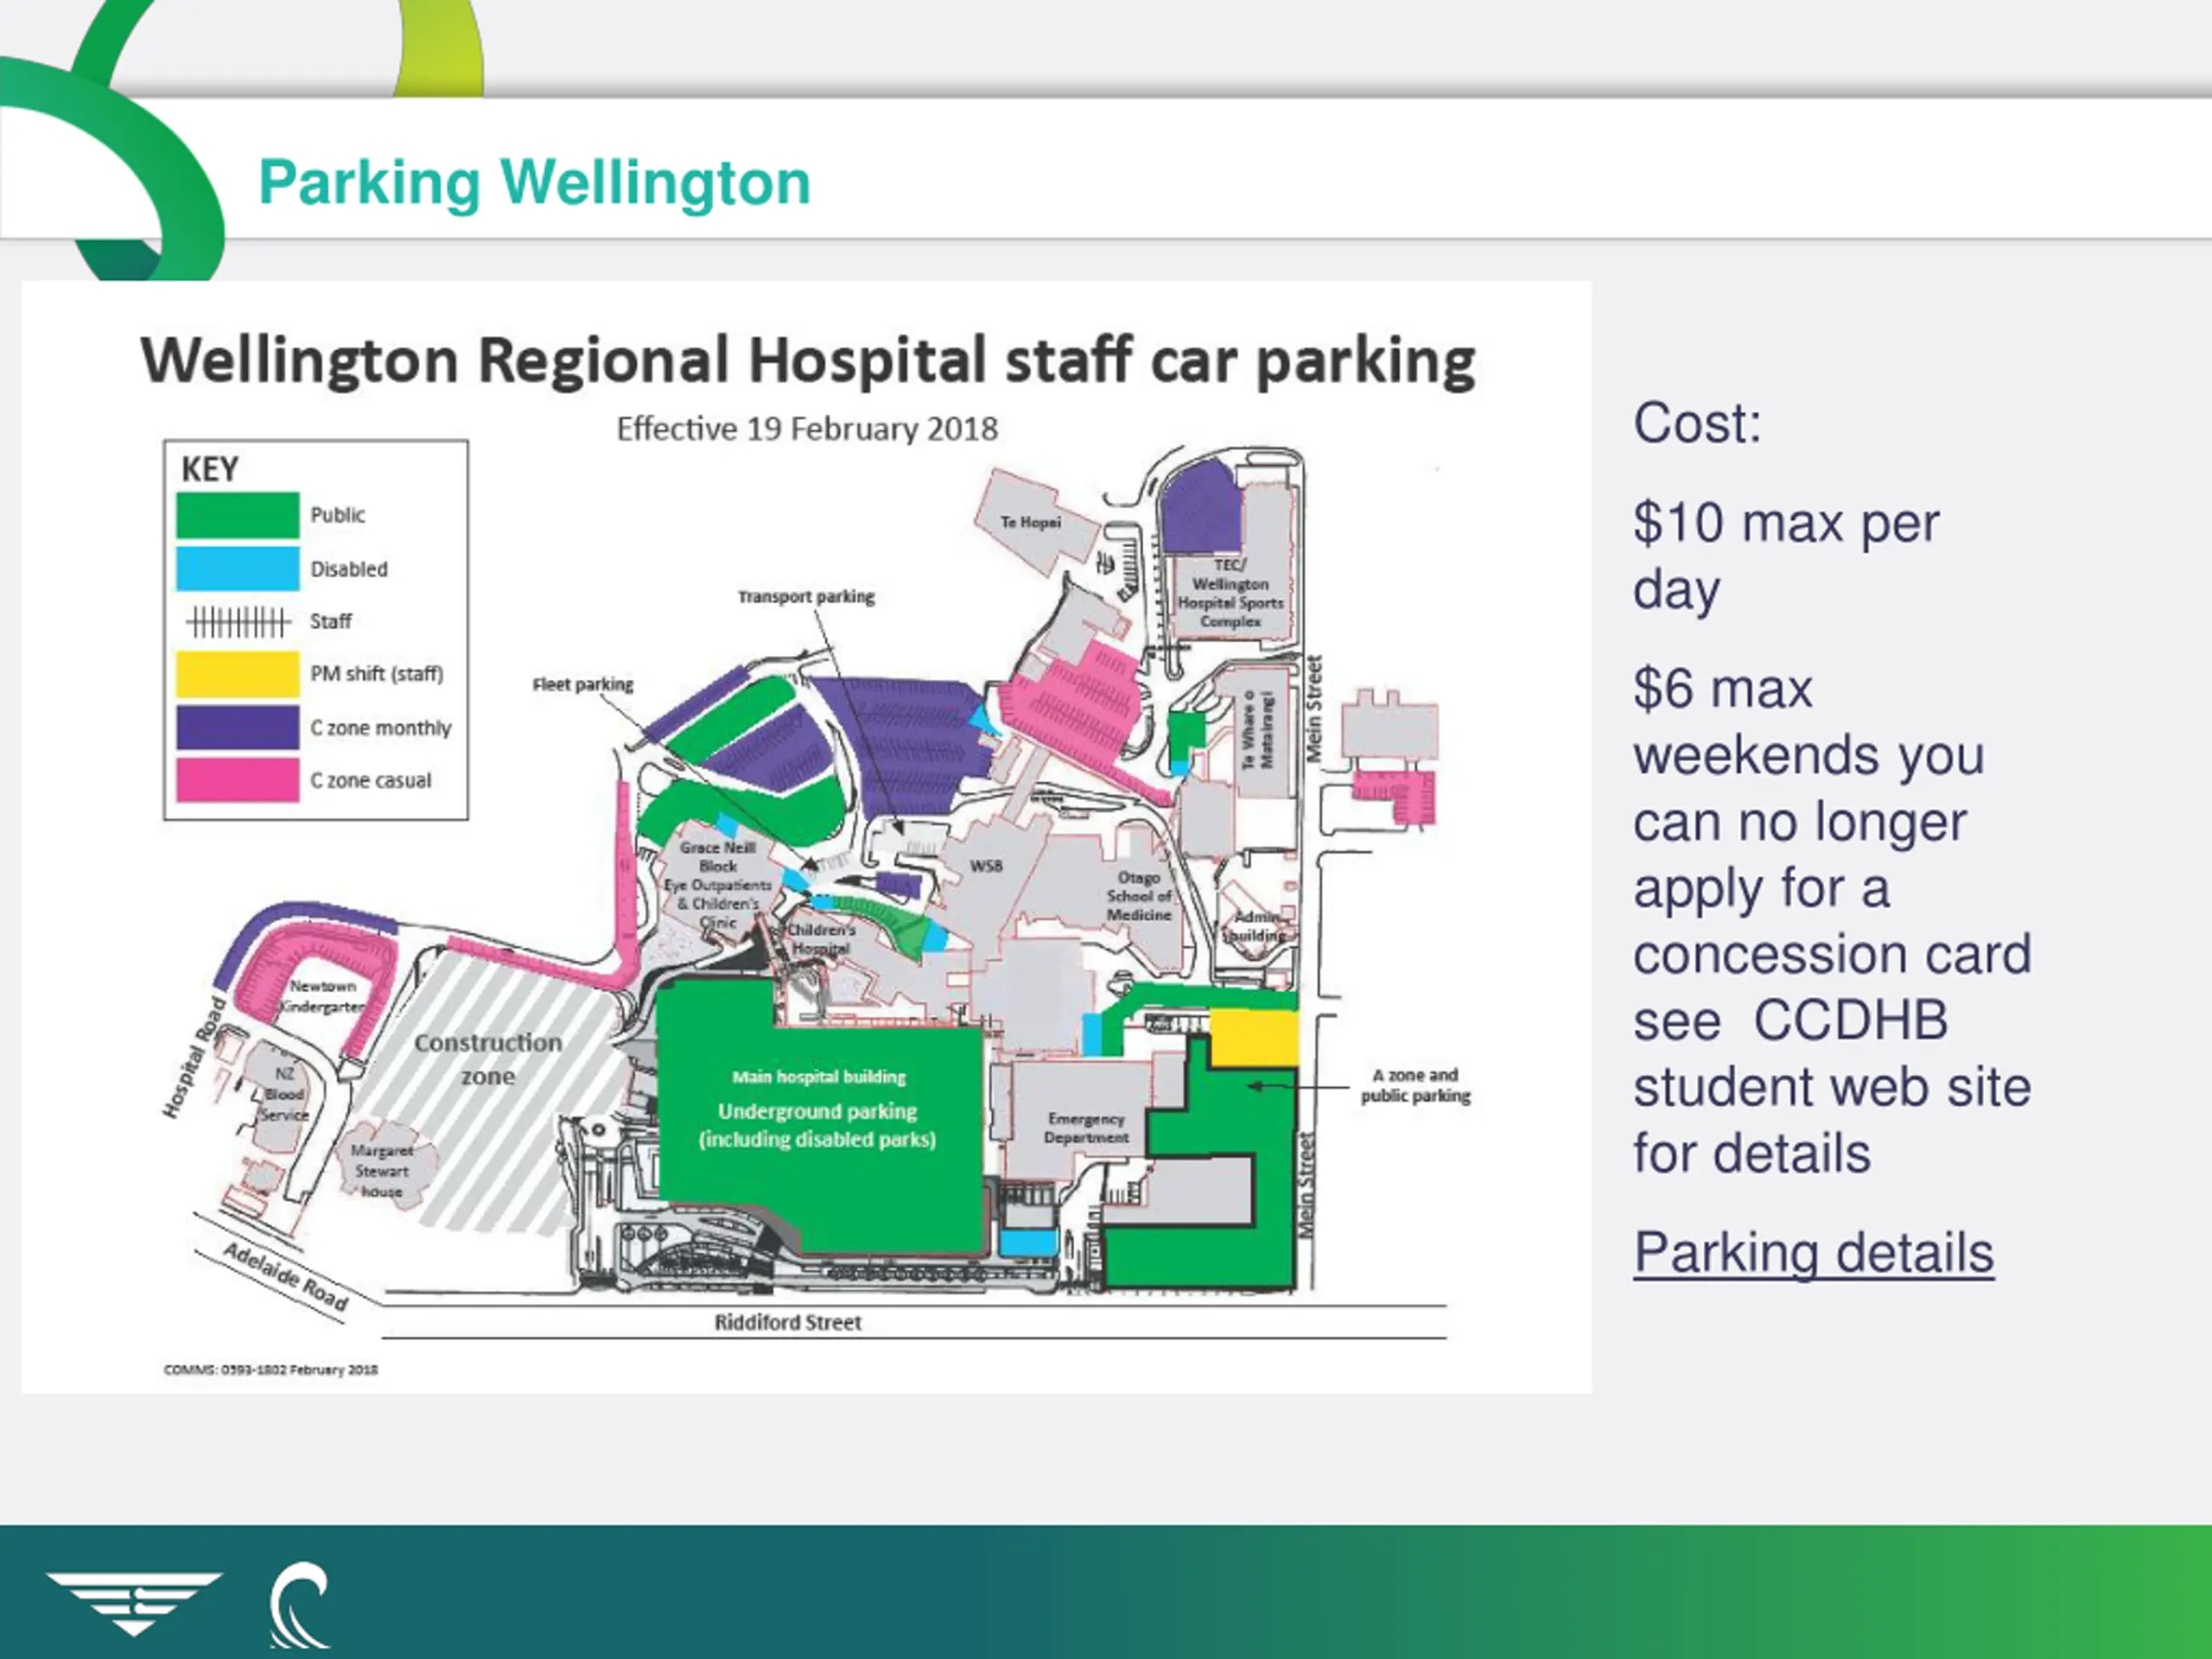Click the wave crest logo in footer
2212x1659 pixels.
tap(299, 1604)
